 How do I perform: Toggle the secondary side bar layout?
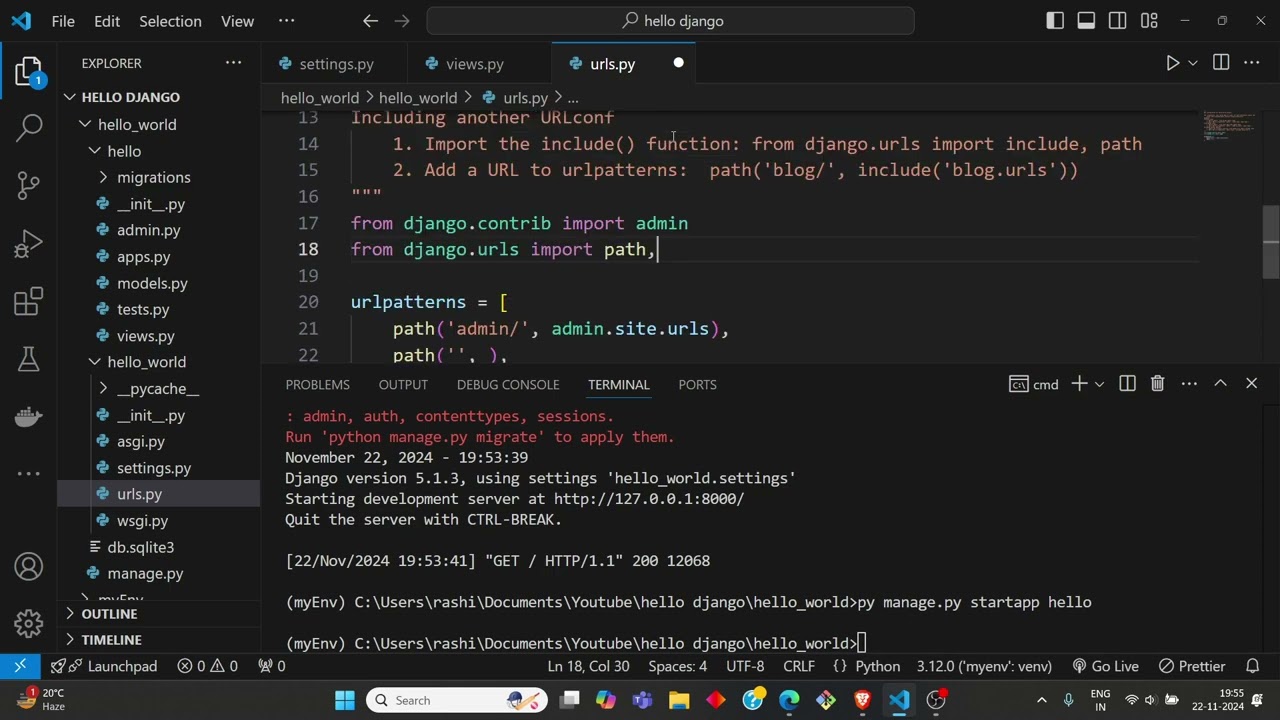[x=1118, y=21]
